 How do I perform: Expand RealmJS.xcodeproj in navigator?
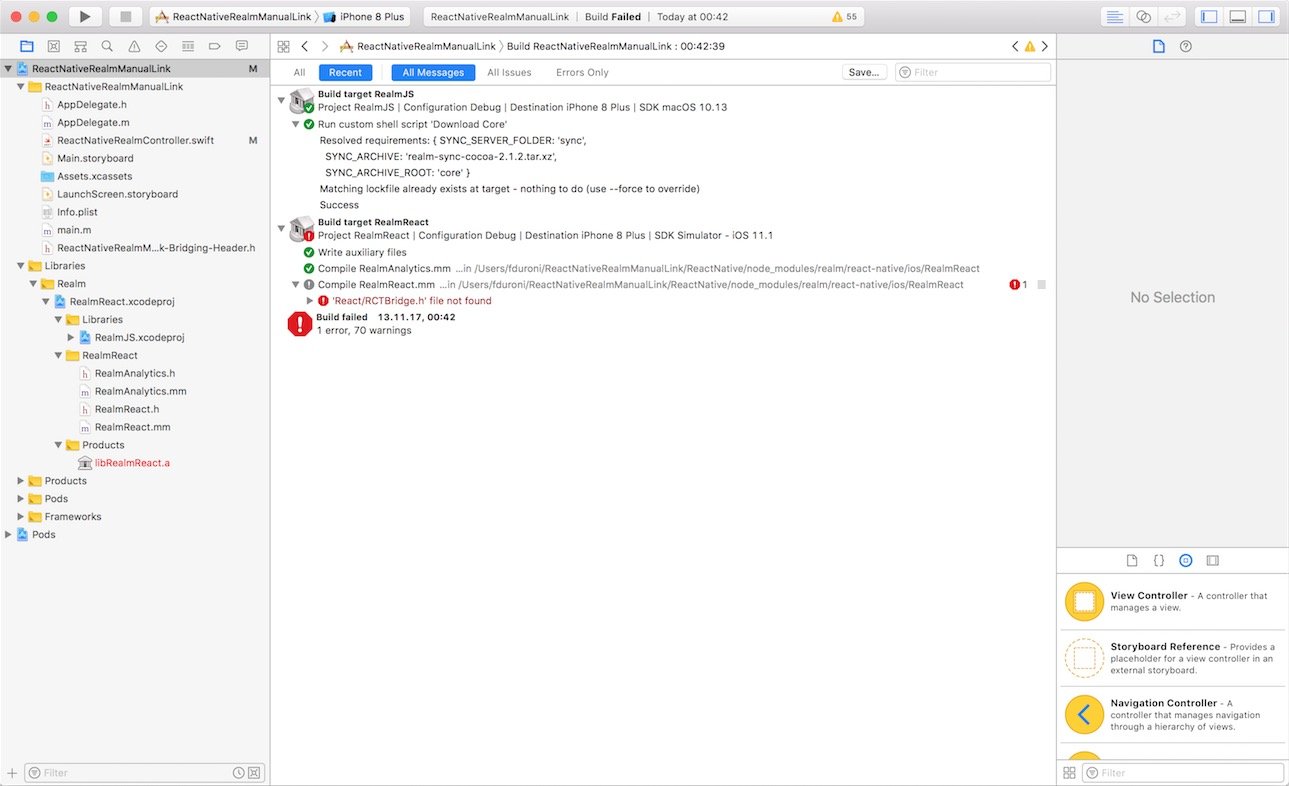point(71,337)
